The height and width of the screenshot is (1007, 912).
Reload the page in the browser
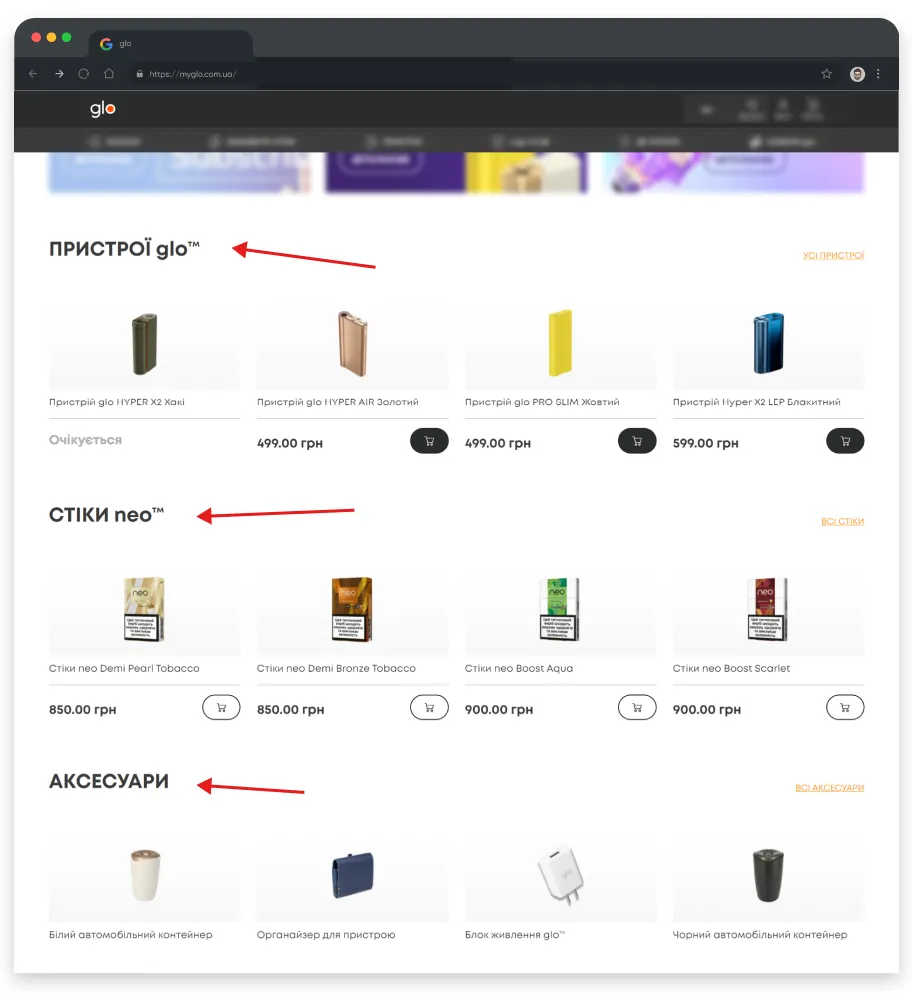coord(83,74)
